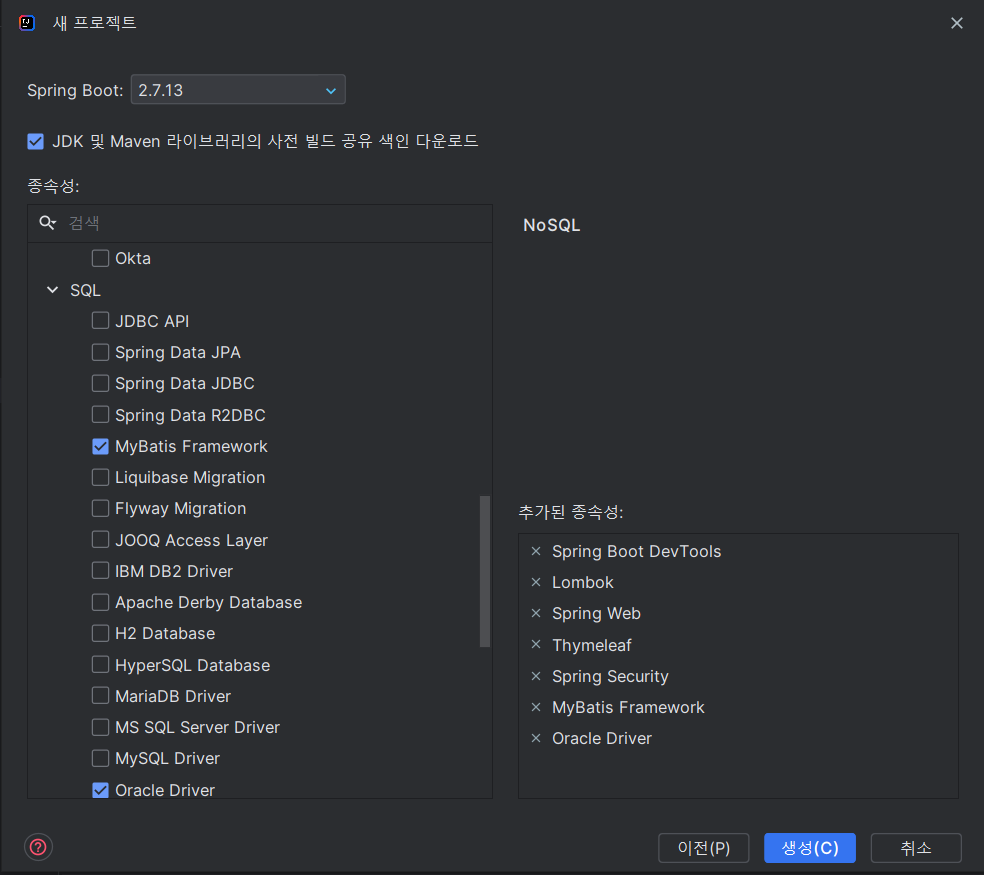Click the NoSQL description heading
Screen dimensions: 984x875
point(552,225)
